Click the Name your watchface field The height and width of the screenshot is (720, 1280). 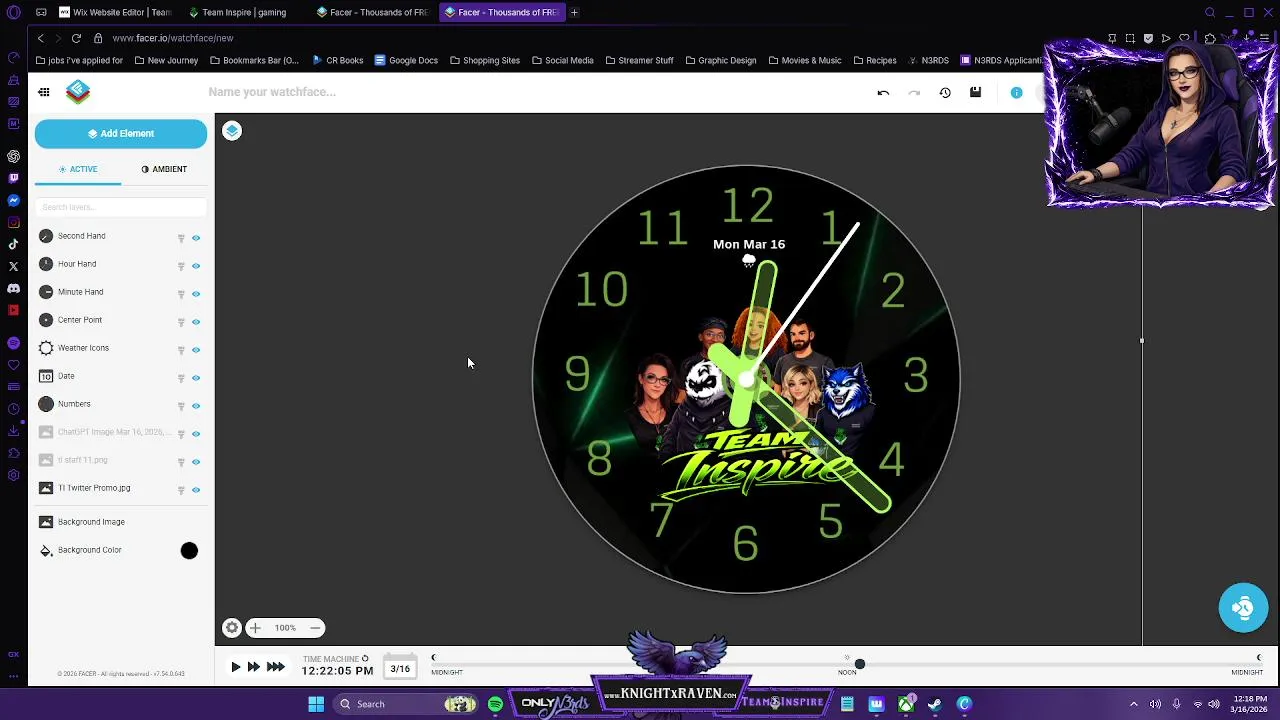tap(272, 92)
